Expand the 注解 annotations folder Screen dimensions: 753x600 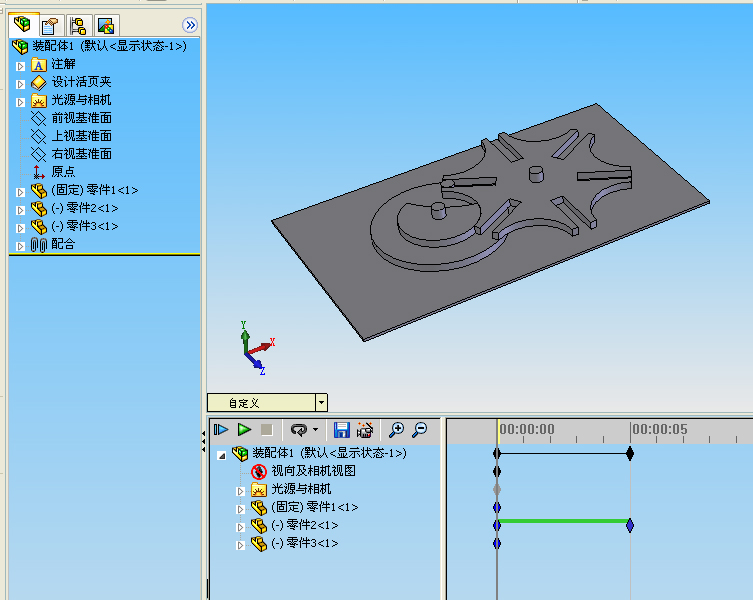(x=20, y=66)
